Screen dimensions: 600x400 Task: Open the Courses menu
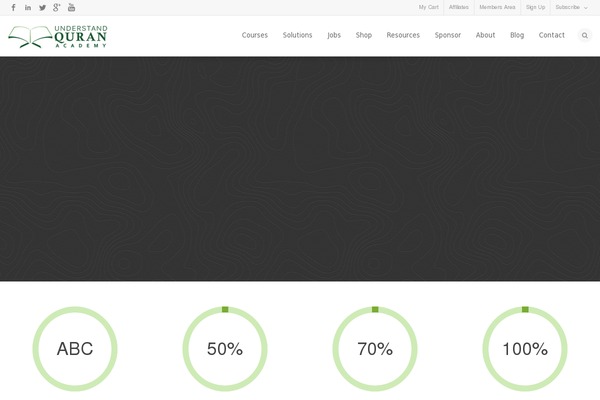[255, 35]
